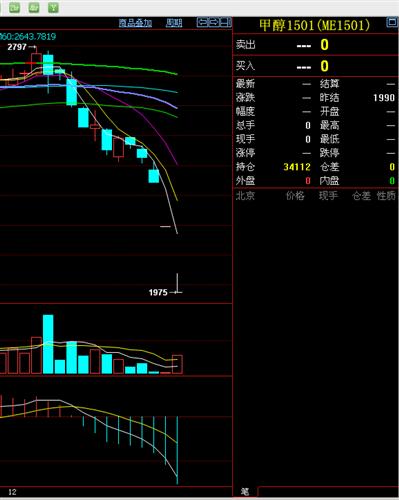
Task: Click the 卖出 sell price row
Action: [x=316, y=44]
